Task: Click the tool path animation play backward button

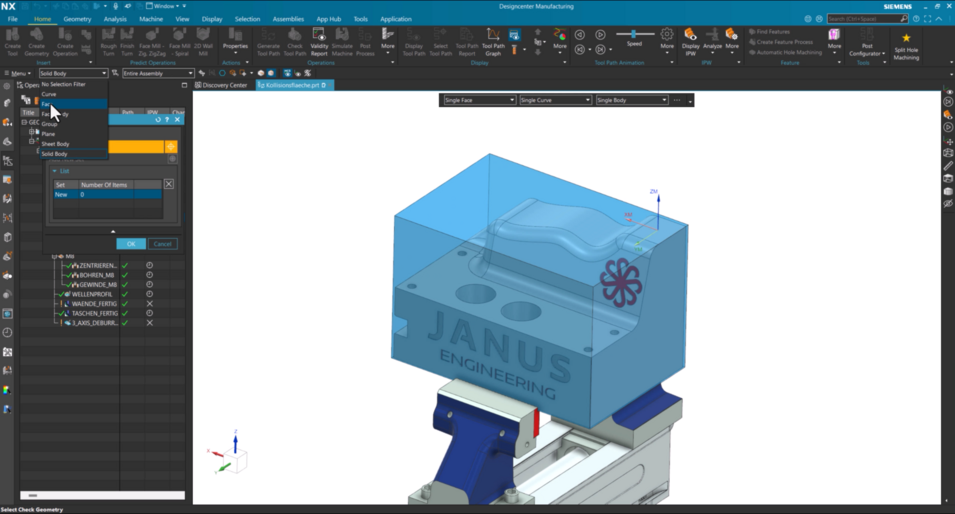Action: (x=580, y=35)
